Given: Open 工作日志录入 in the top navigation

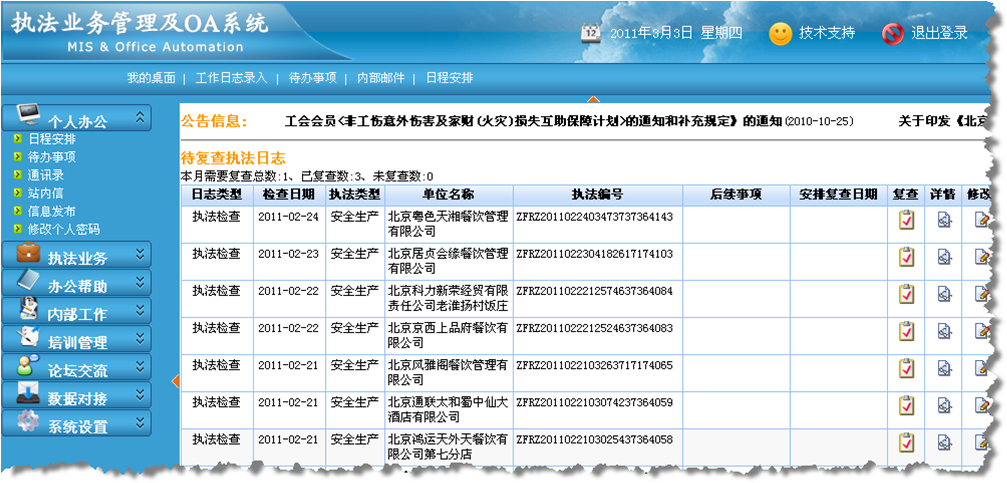Looking at the screenshot, I should (231, 77).
